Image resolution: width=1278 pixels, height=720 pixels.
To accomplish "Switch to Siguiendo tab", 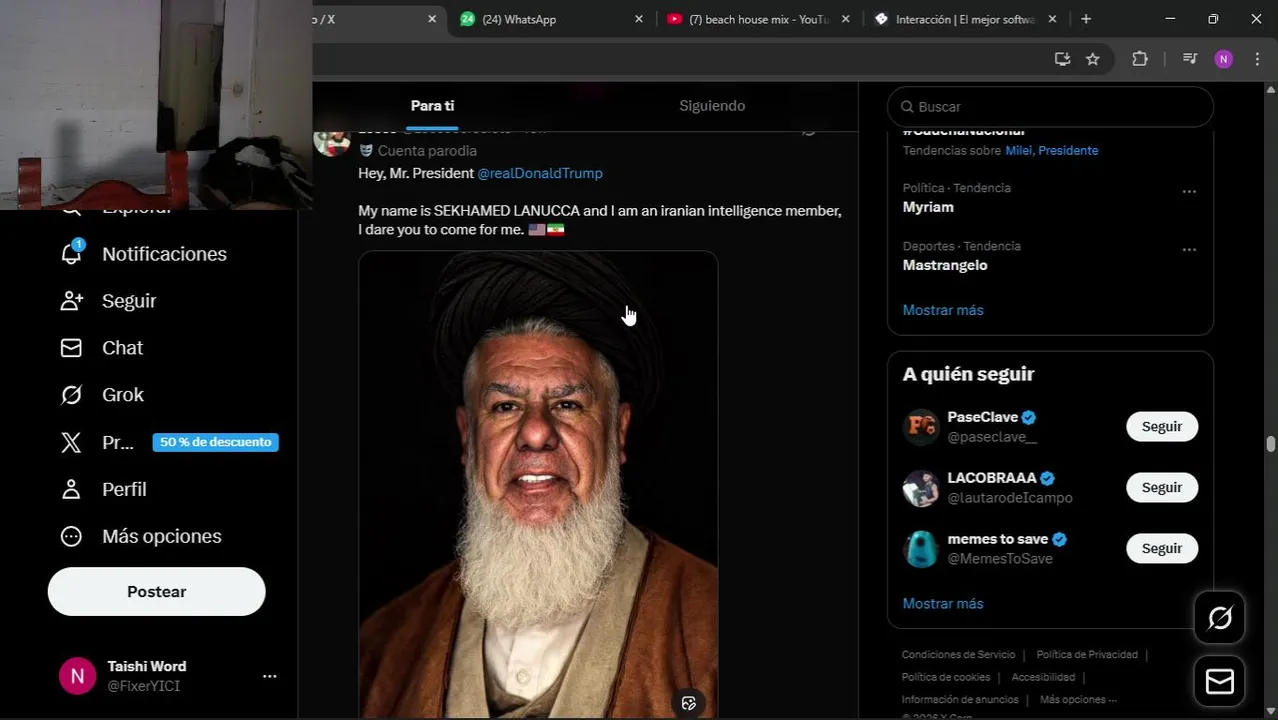I will click(x=712, y=106).
